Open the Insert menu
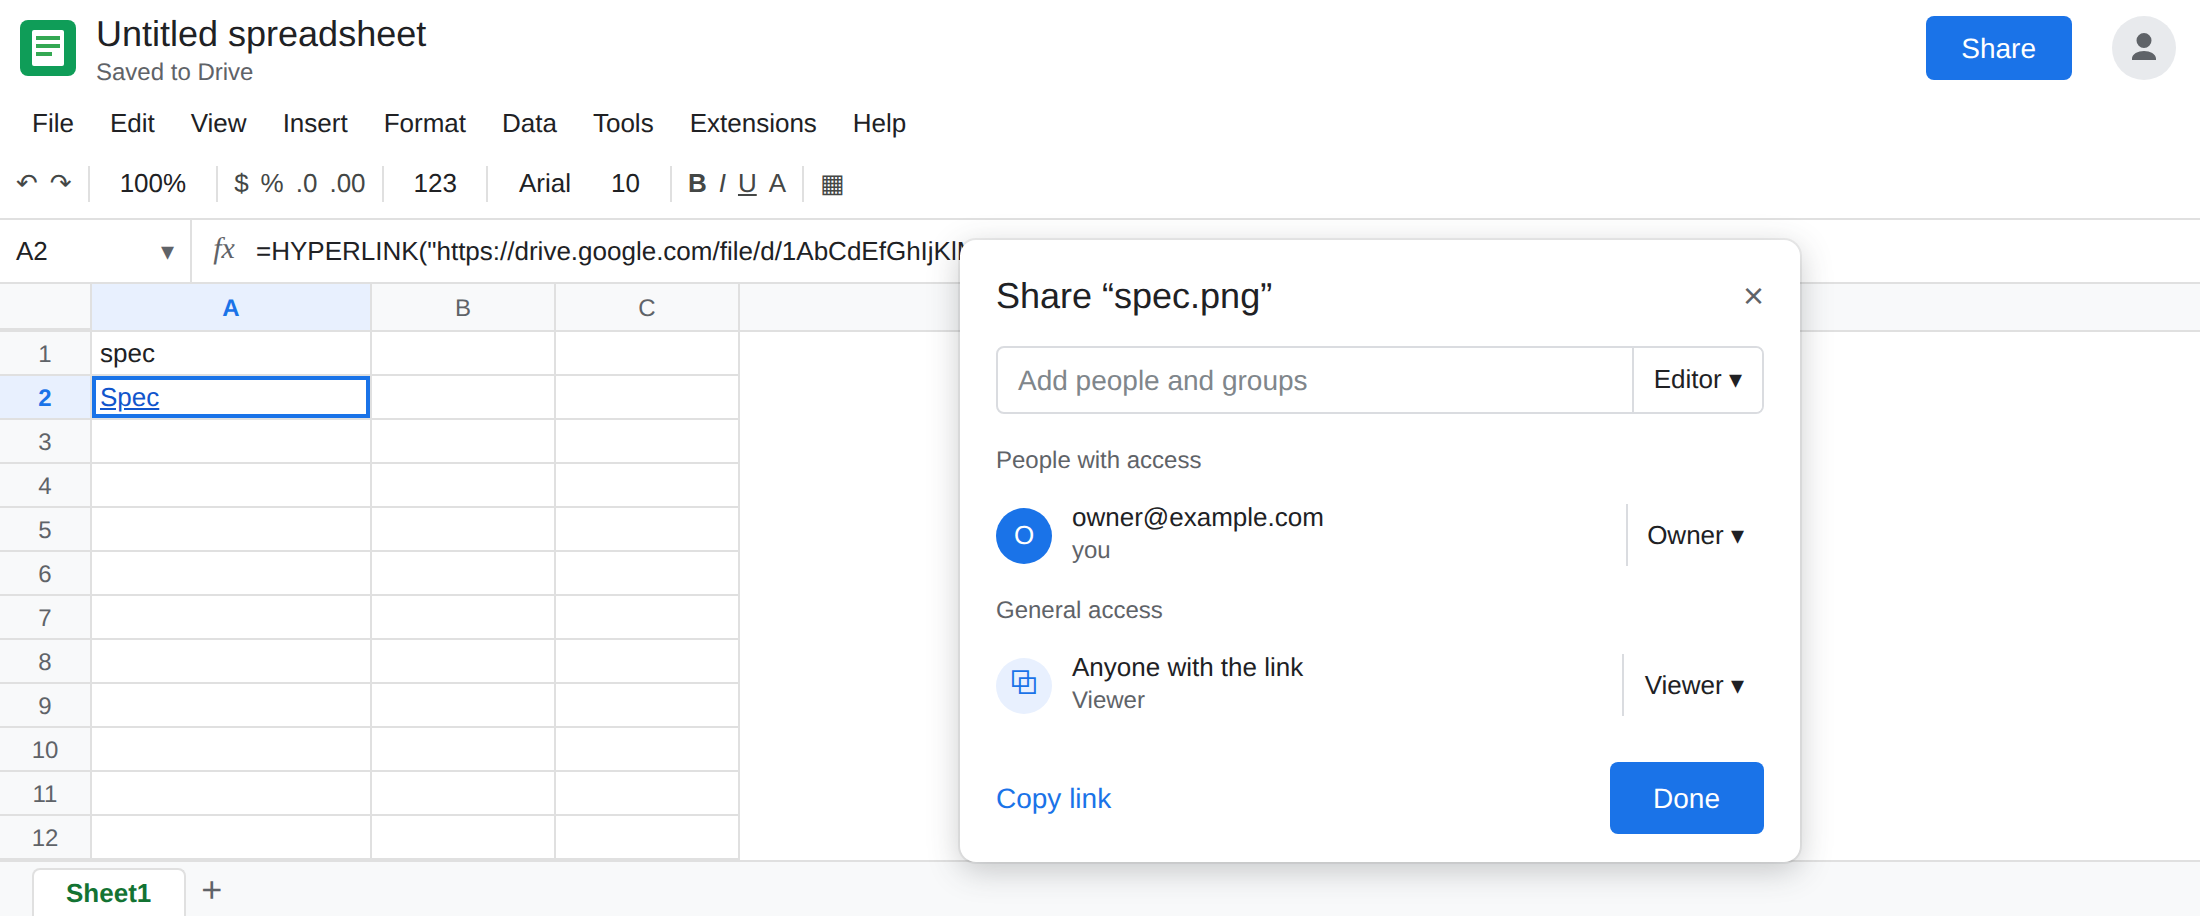Viewport: 2200px width, 916px height. [x=315, y=123]
